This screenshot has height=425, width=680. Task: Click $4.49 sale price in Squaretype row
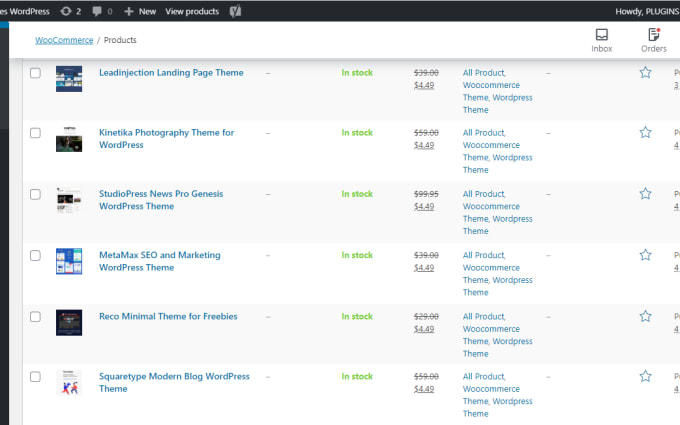tap(424, 389)
